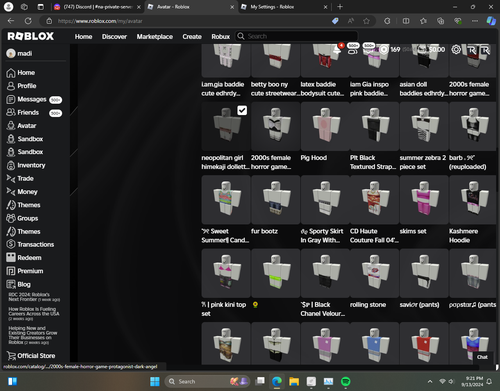Click the Profile sidebar icon
The height and width of the screenshot is (391, 500).
pos(11,86)
